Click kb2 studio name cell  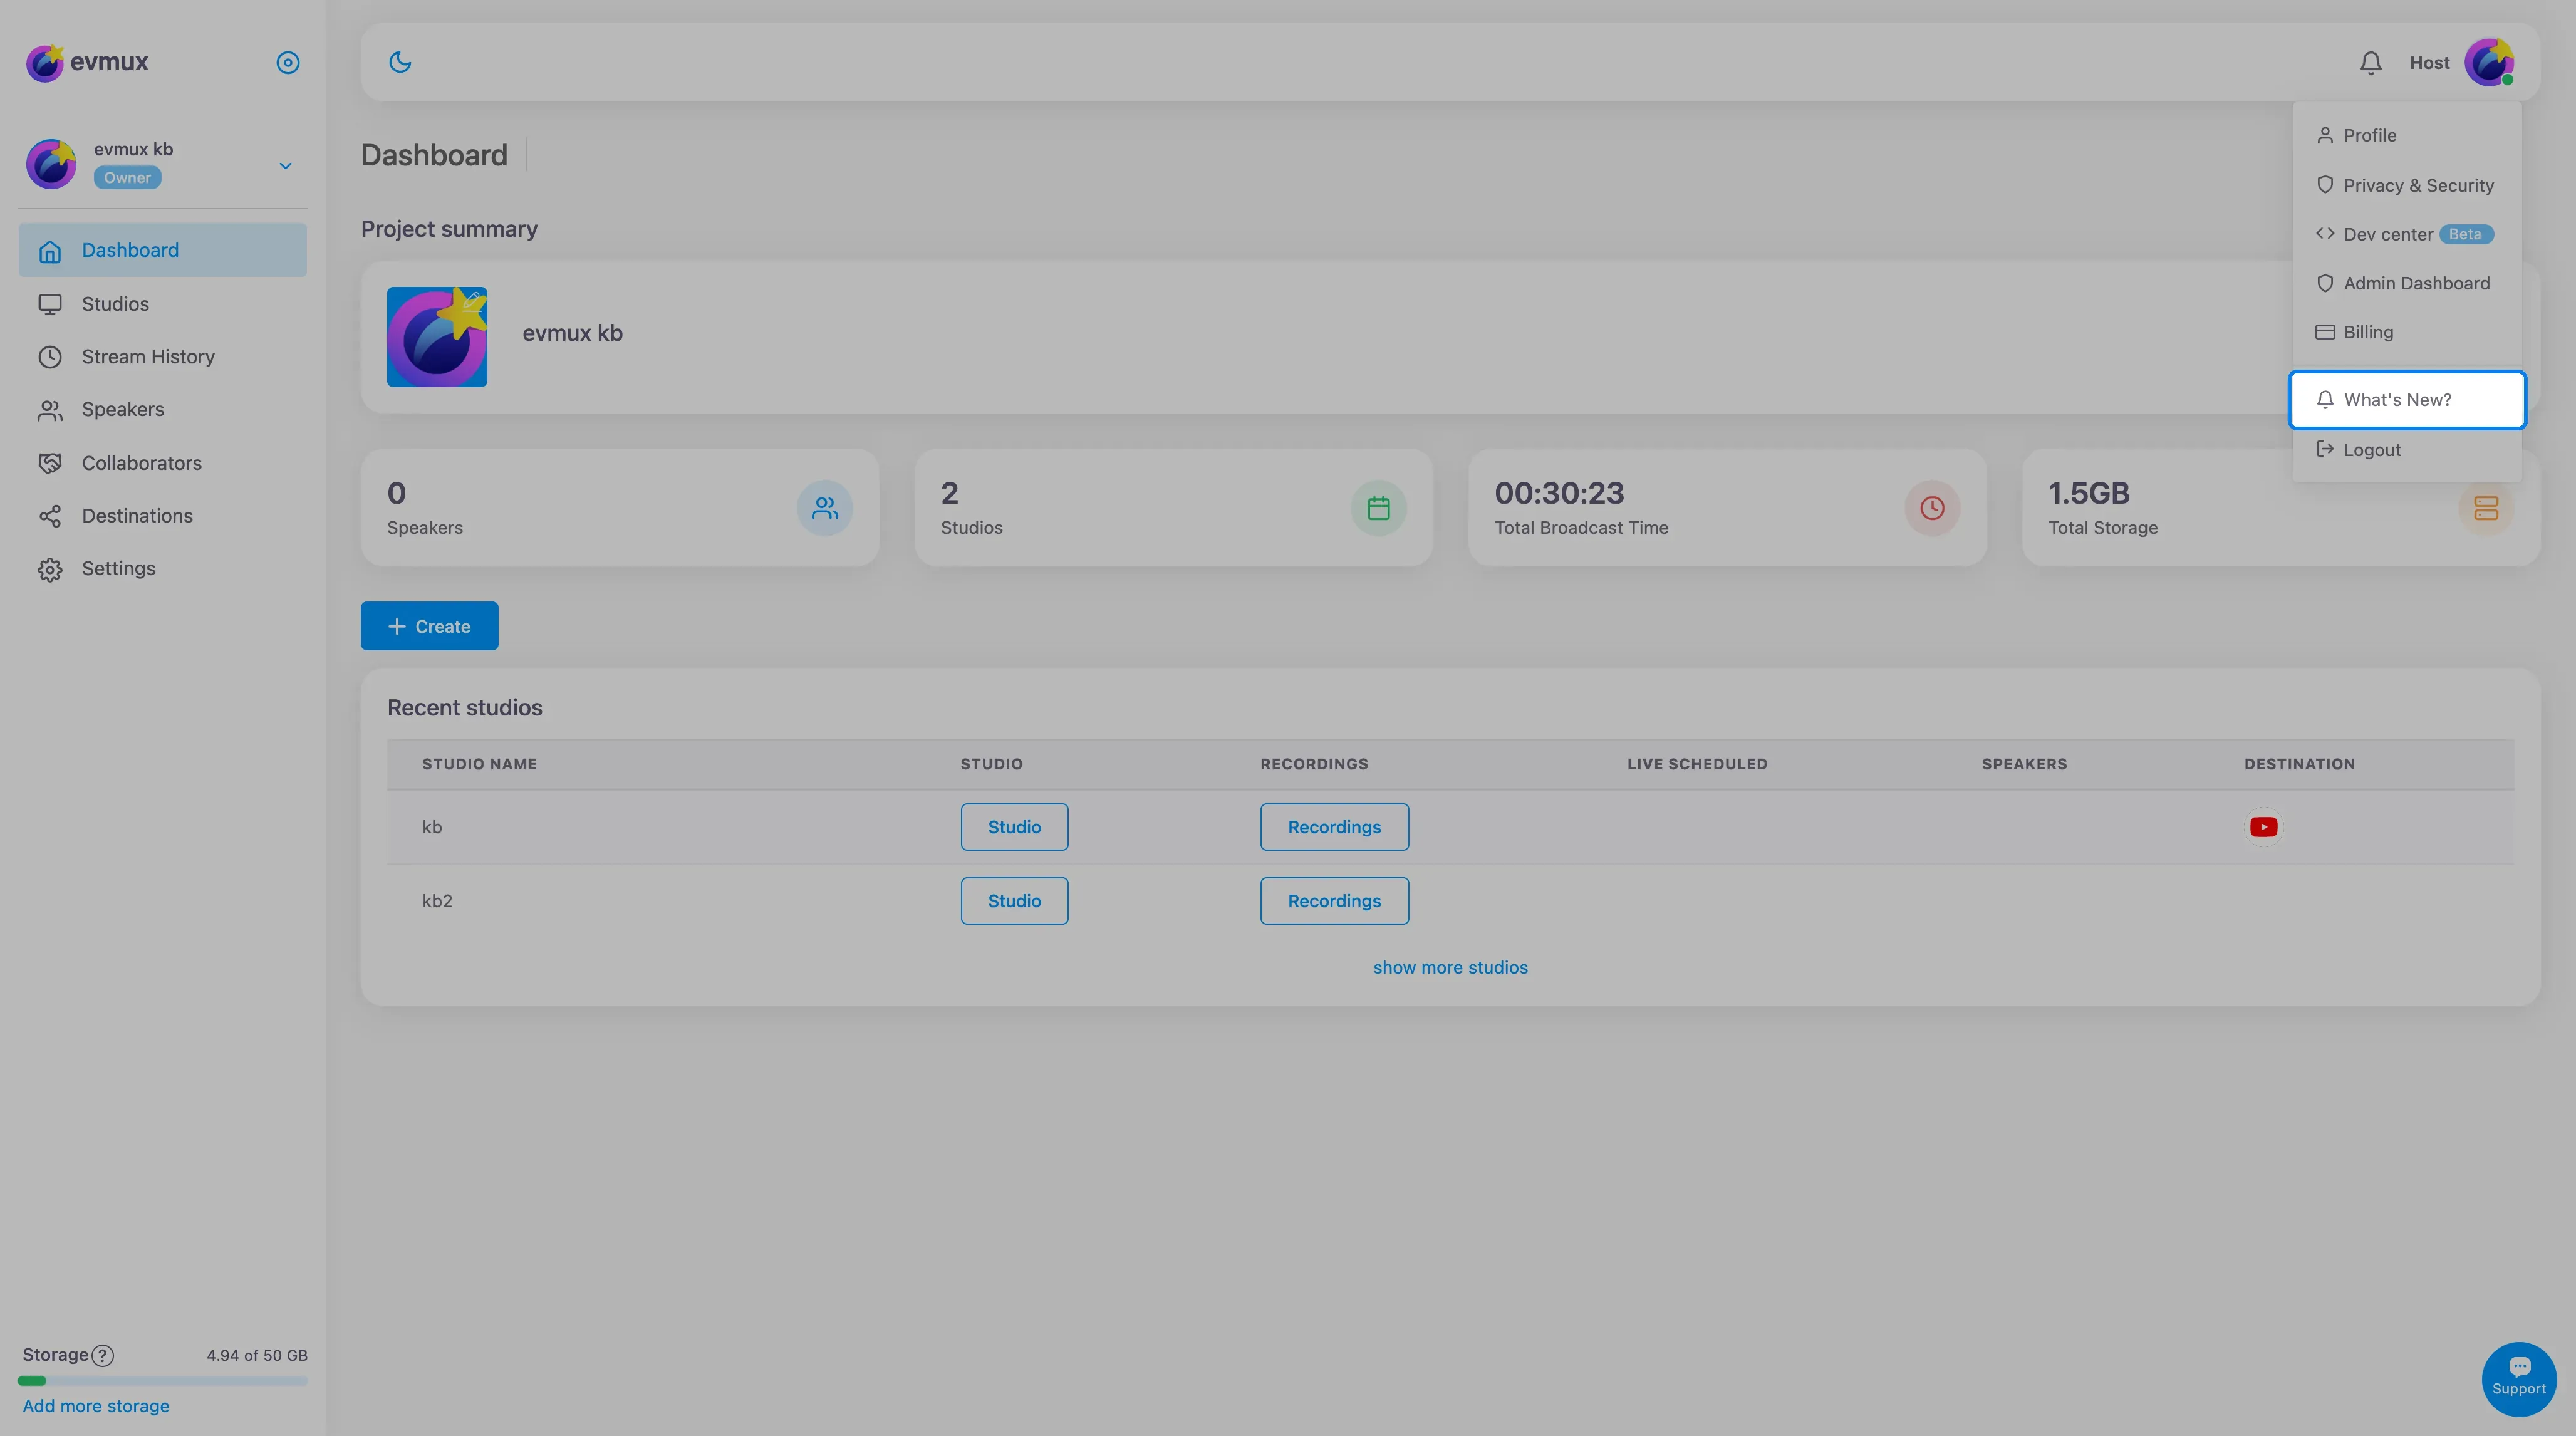(437, 901)
